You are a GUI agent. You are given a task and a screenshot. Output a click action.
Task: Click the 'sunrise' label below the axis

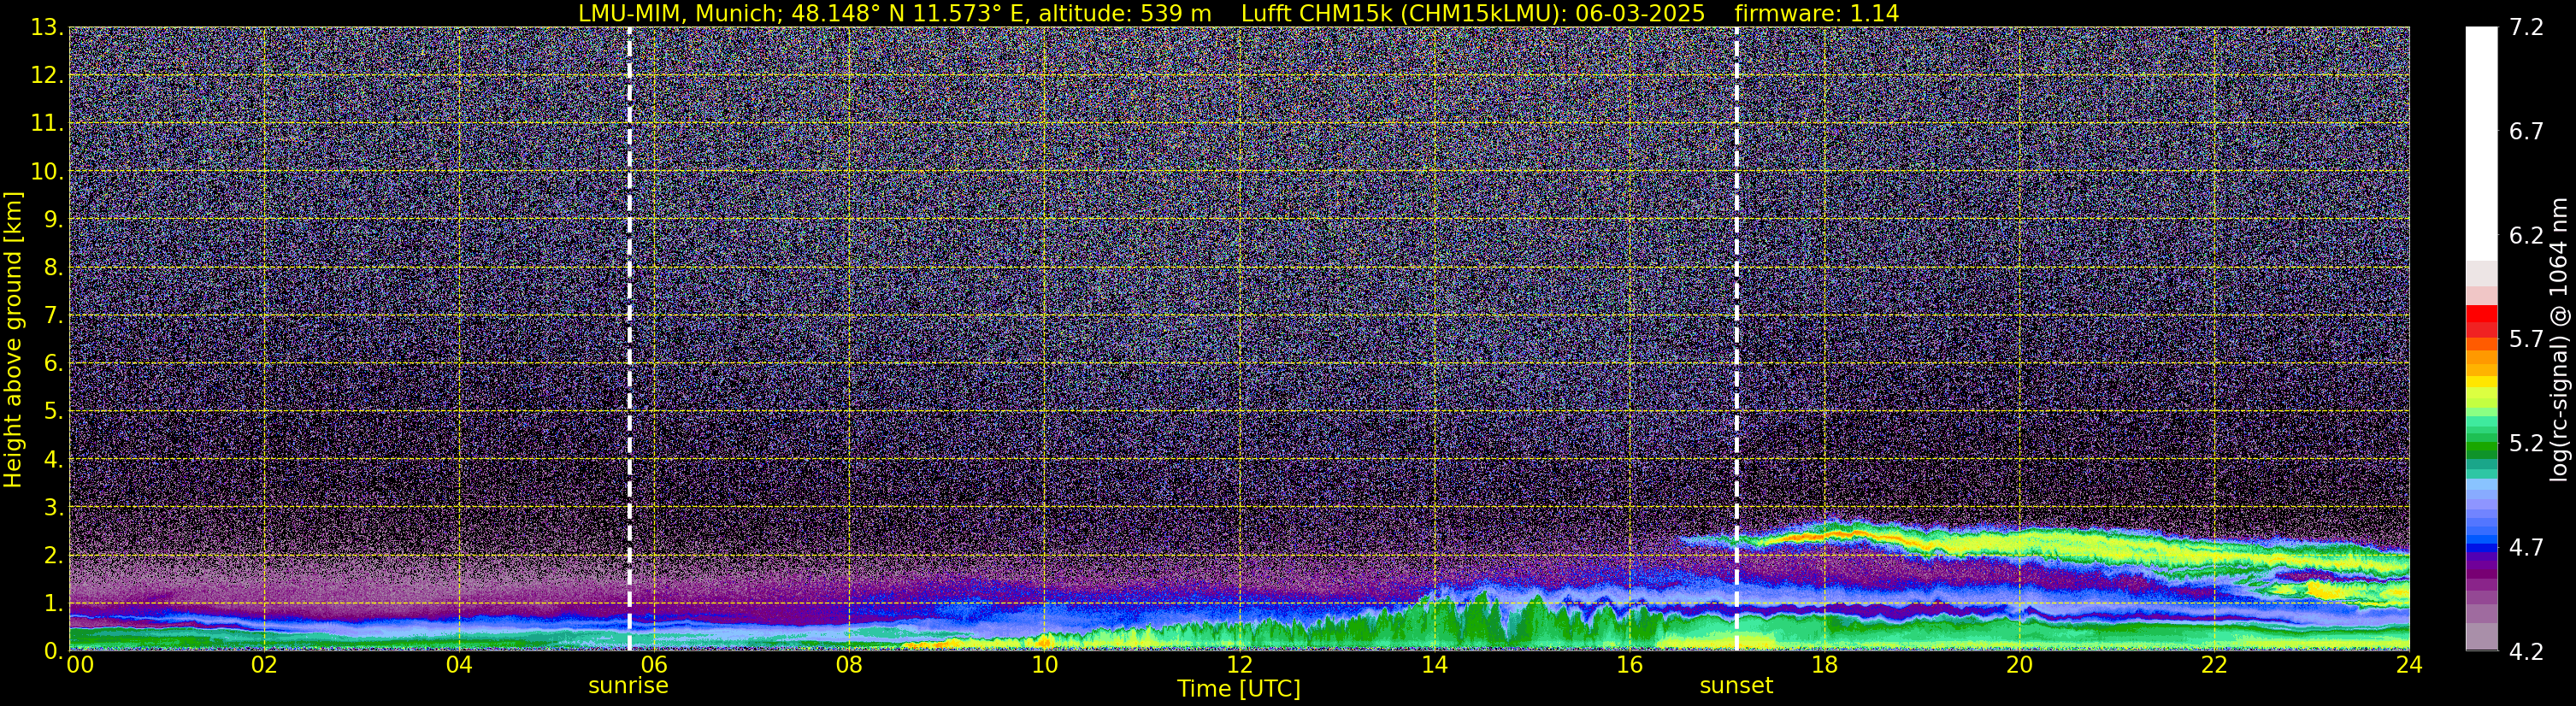coord(628,686)
